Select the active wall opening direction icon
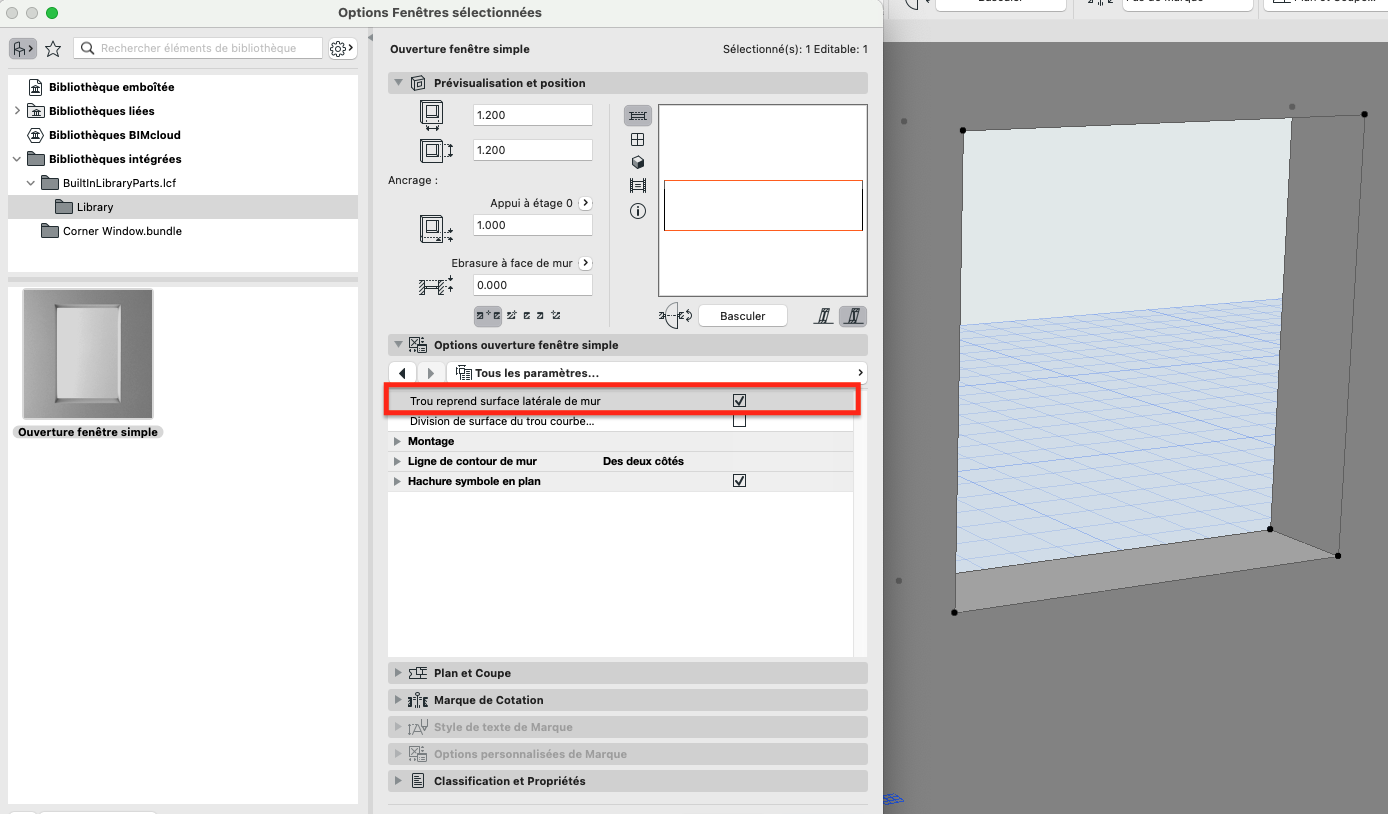The height and width of the screenshot is (814, 1388). point(853,316)
